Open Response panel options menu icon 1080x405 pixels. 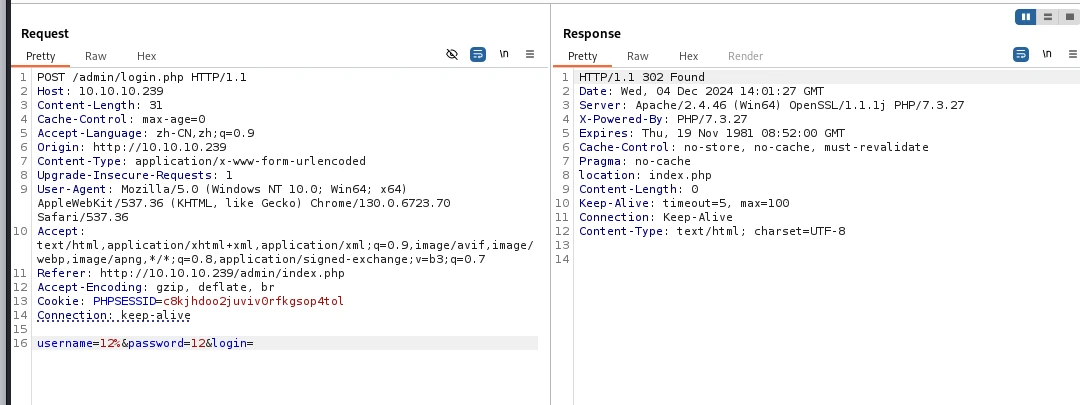[1072, 54]
